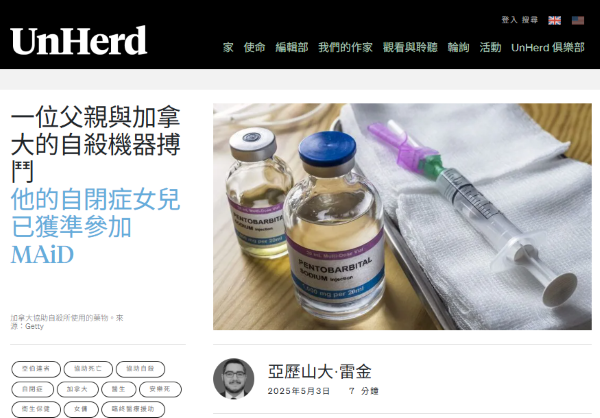Open the author's portrait photo
This screenshot has height=418, width=600.
click(233, 379)
